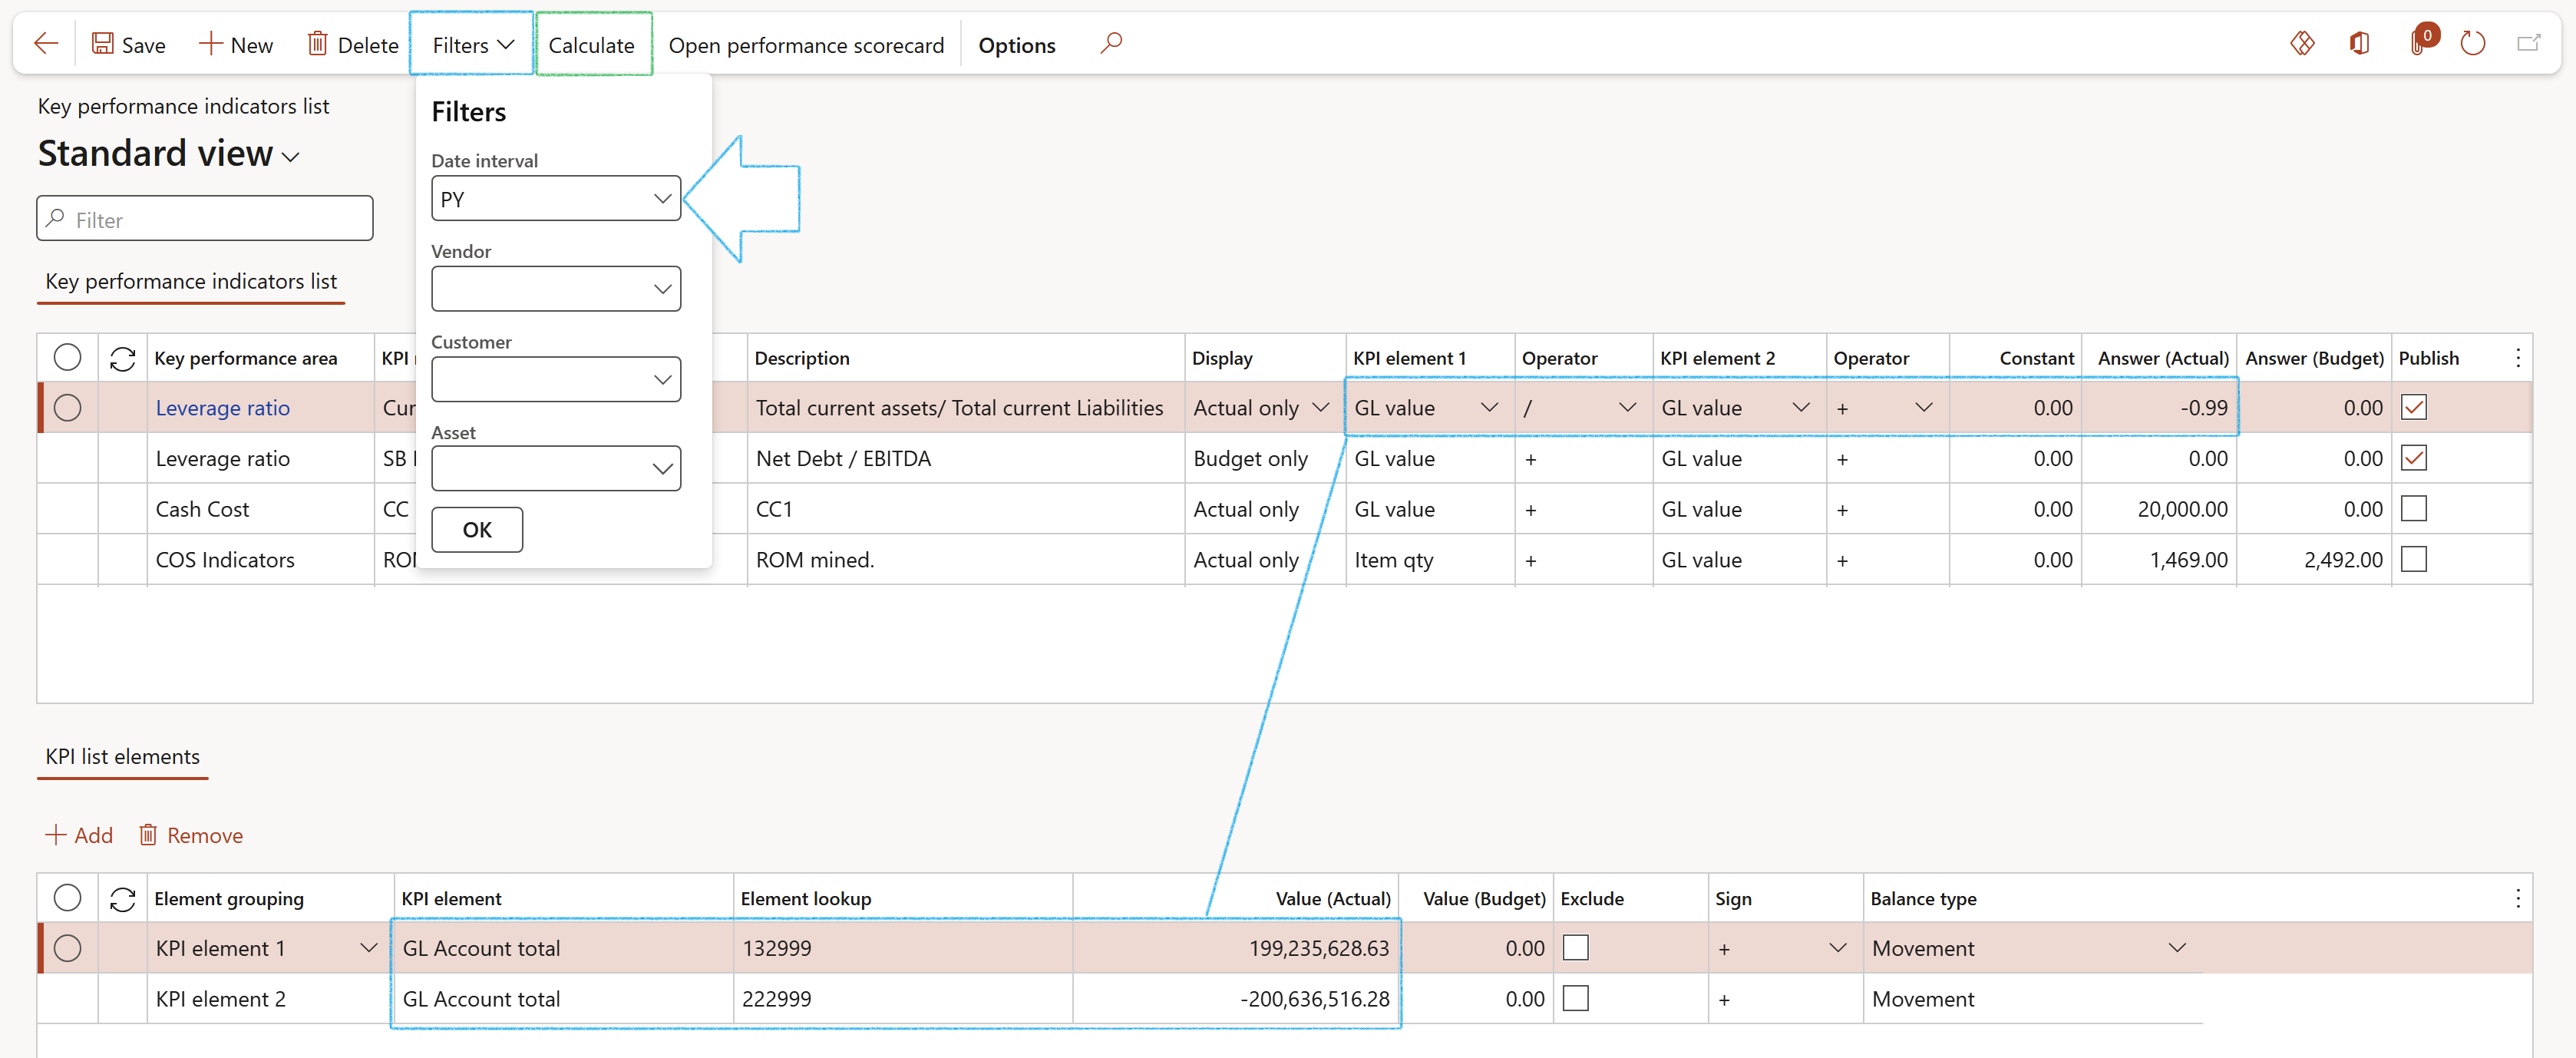Open the Date interval dropdown

click(661, 199)
